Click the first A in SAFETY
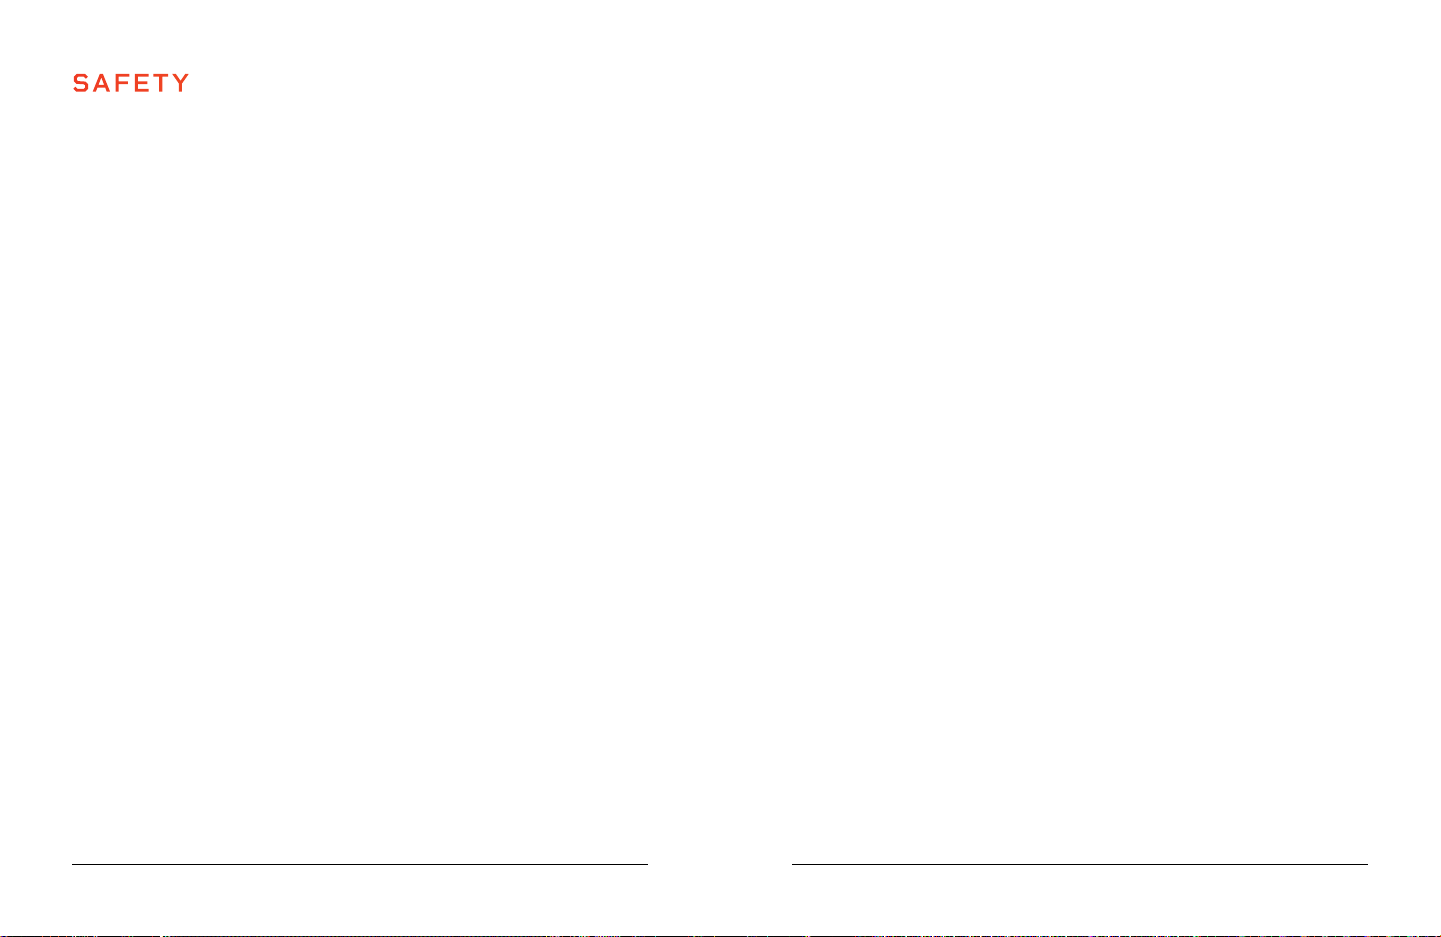The height and width of the screenshot is (937, 1441). point(103,83)
